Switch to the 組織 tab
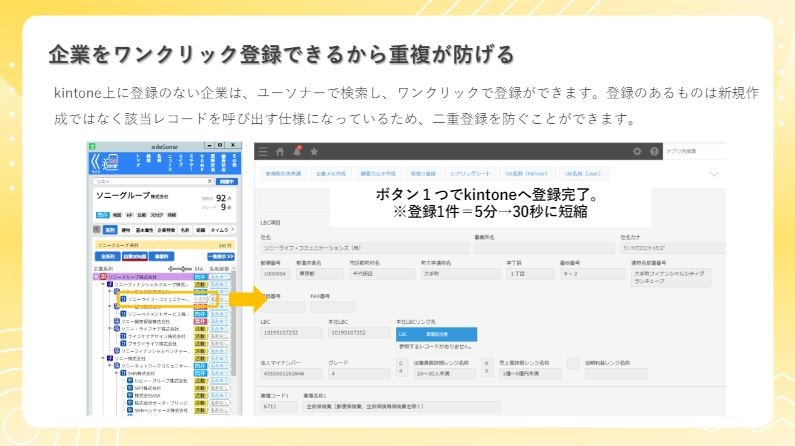Screen dimensions: 795x446 pos(201,230)
